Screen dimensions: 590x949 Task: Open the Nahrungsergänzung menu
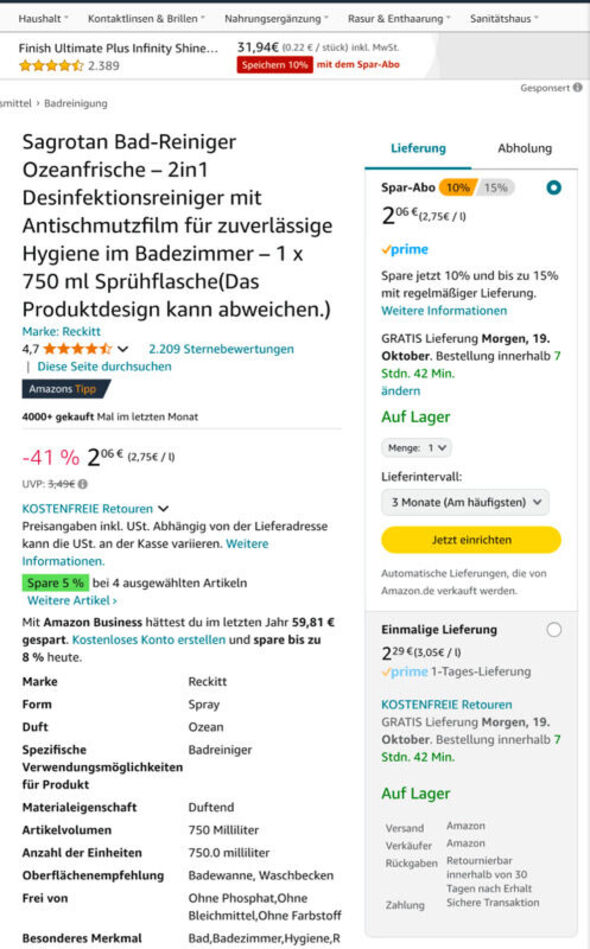pyautogui.click(x=276, y=19)
